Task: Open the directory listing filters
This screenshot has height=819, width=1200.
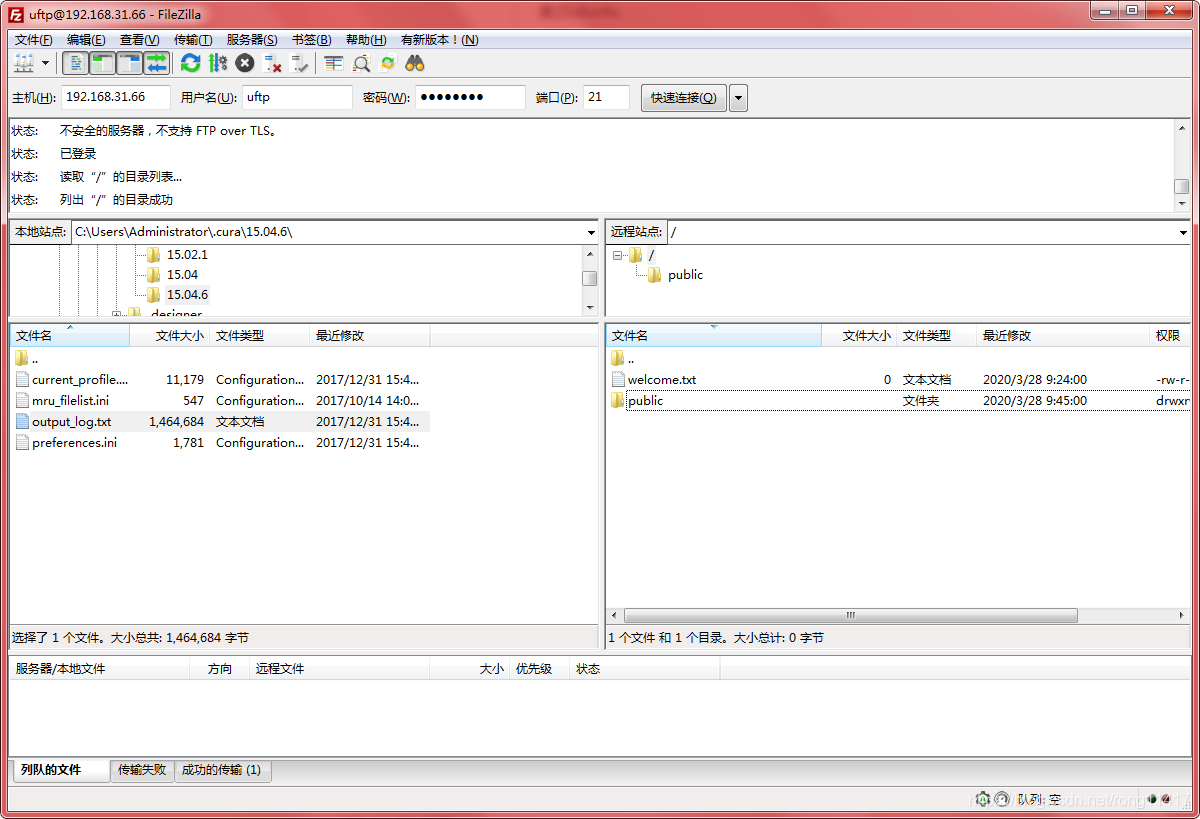Action: click(x=331, y=62)
